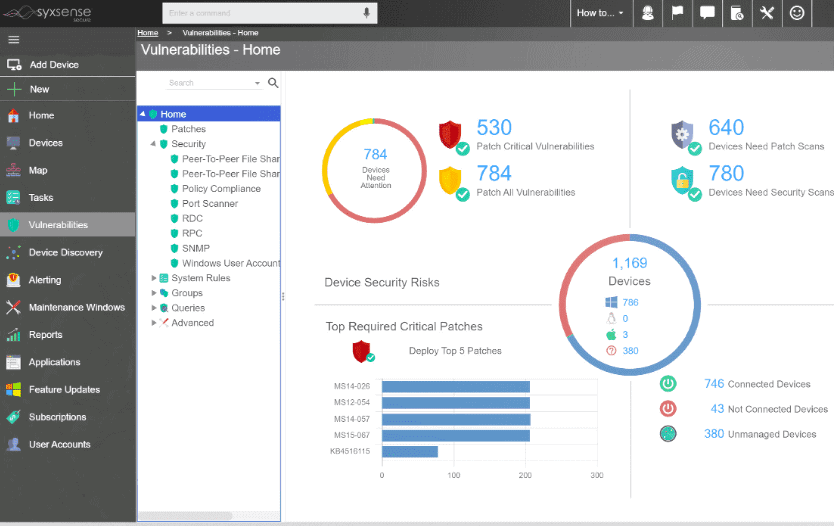The width and height of the screenshot is (834, 526).
Task: Select Patches in the tree
Action: pyautogui.click(x=188, y=129)
